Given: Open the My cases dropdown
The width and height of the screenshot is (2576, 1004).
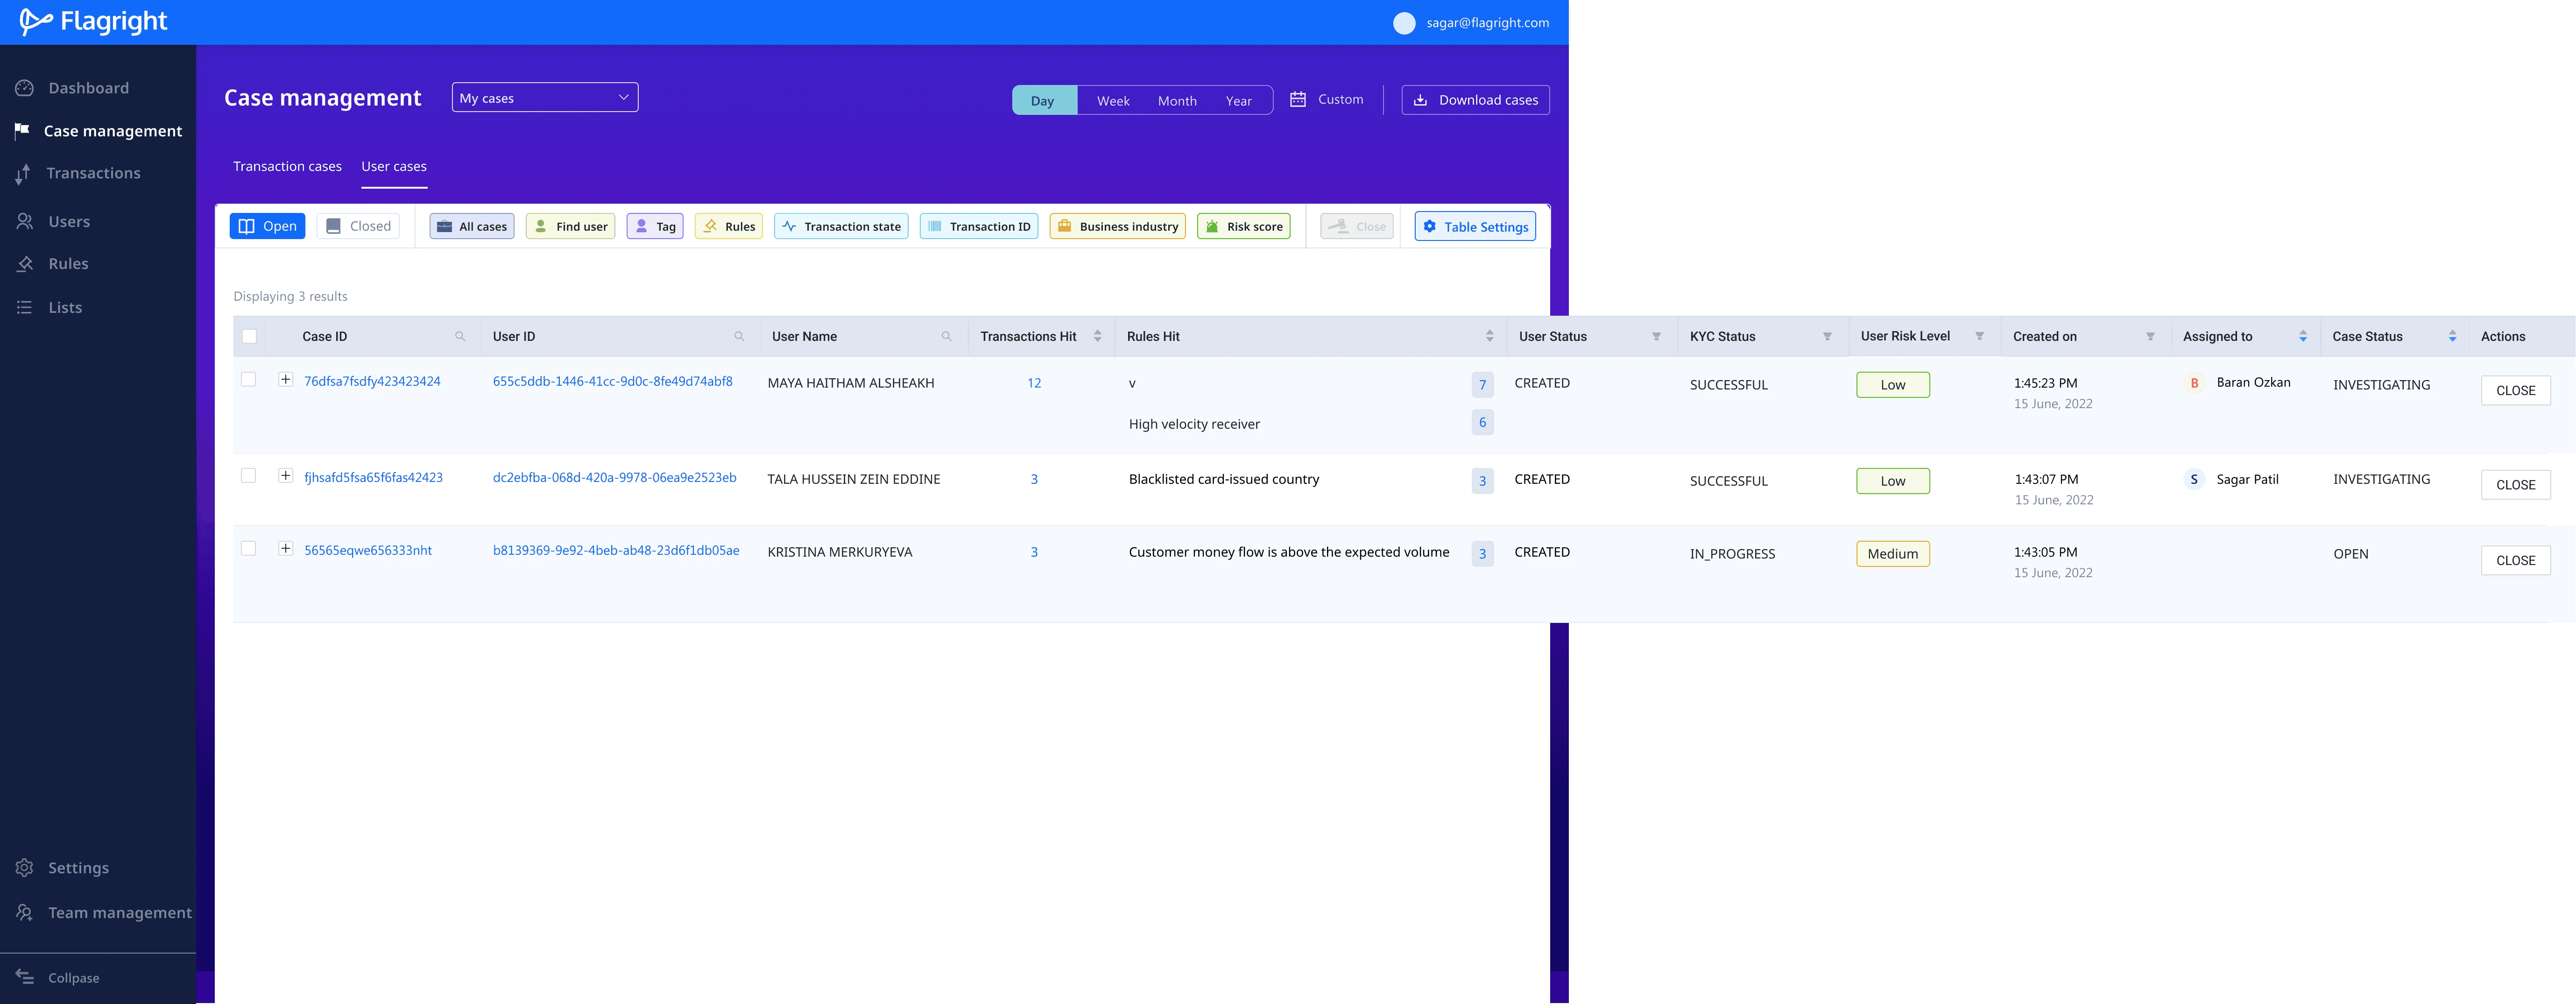Looking at the screenshot, I should [544, 98].
